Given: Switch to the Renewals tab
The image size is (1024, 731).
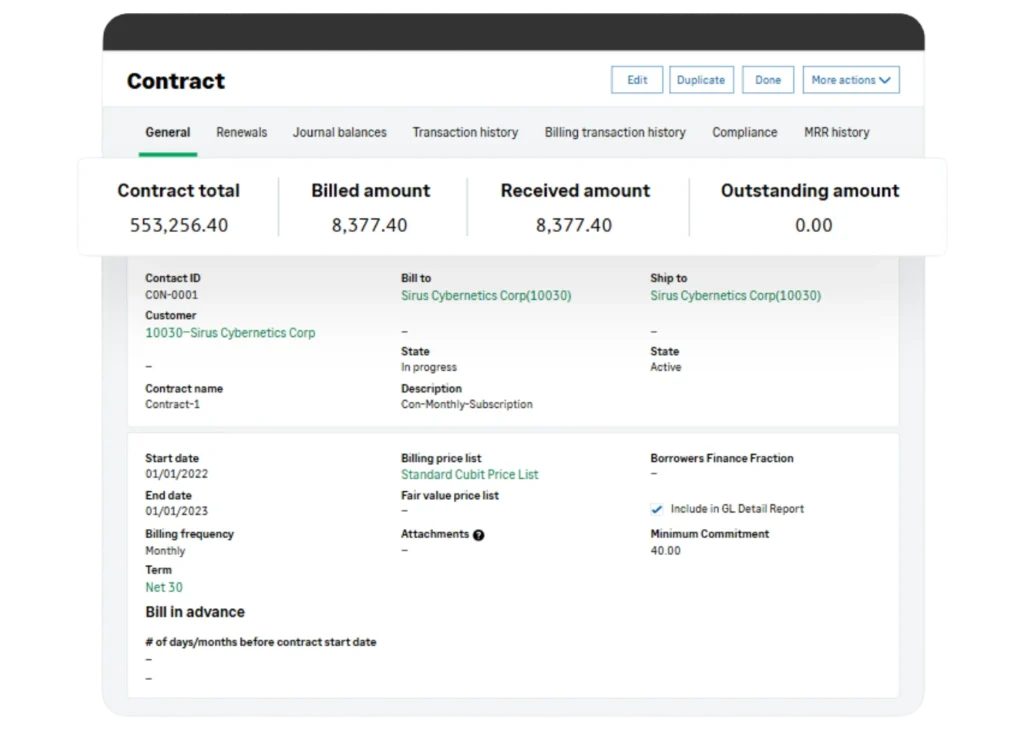Looking at the screenshot, I should [x=242, y=133].
